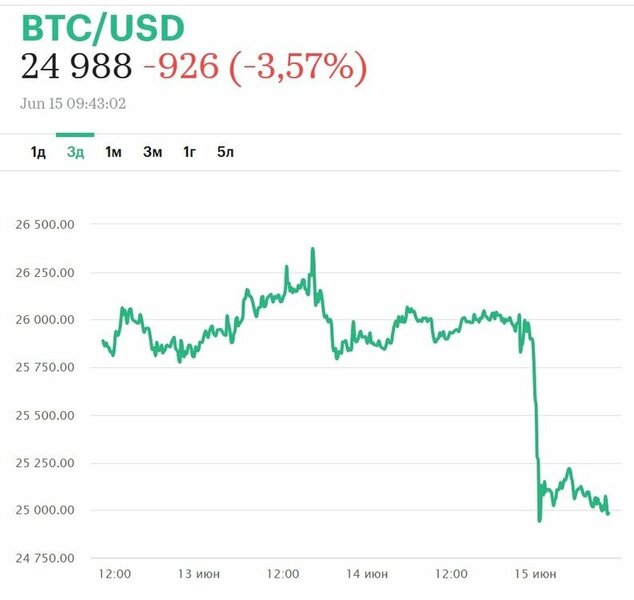Click the 13 июн date label
634x600 pixels.
point(198,574)
